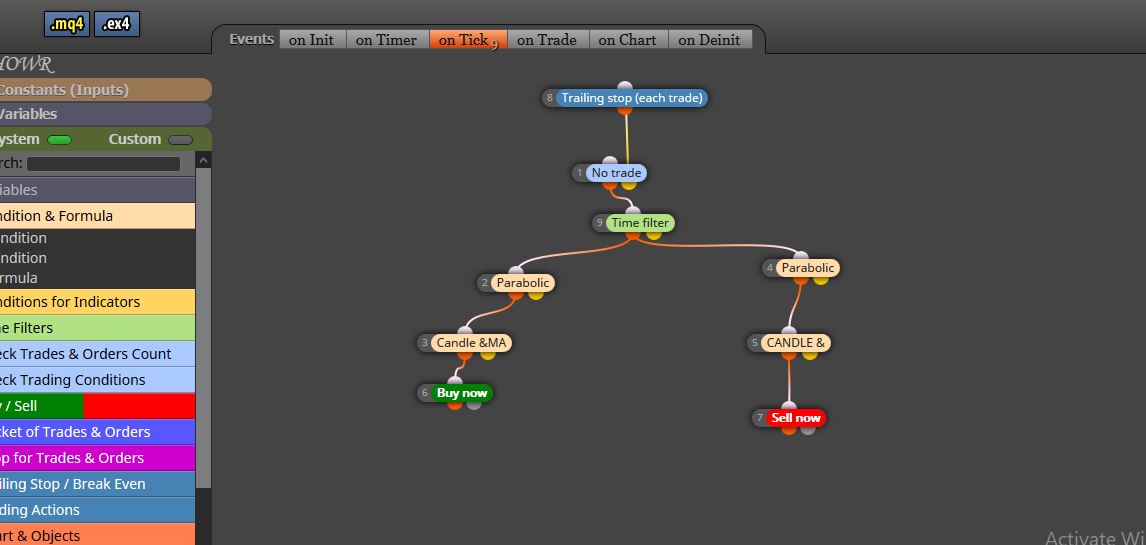Click Sell now block's gray output connector
Viewport: 1146px width, 545px height.
pos(808,429)
